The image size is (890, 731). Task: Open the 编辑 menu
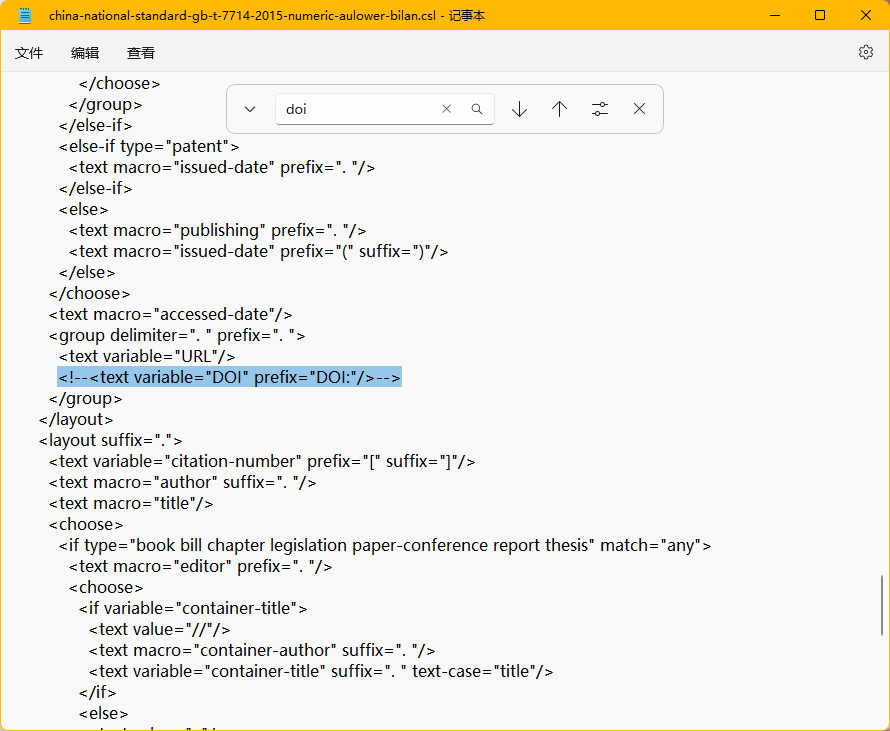[85, 53]
